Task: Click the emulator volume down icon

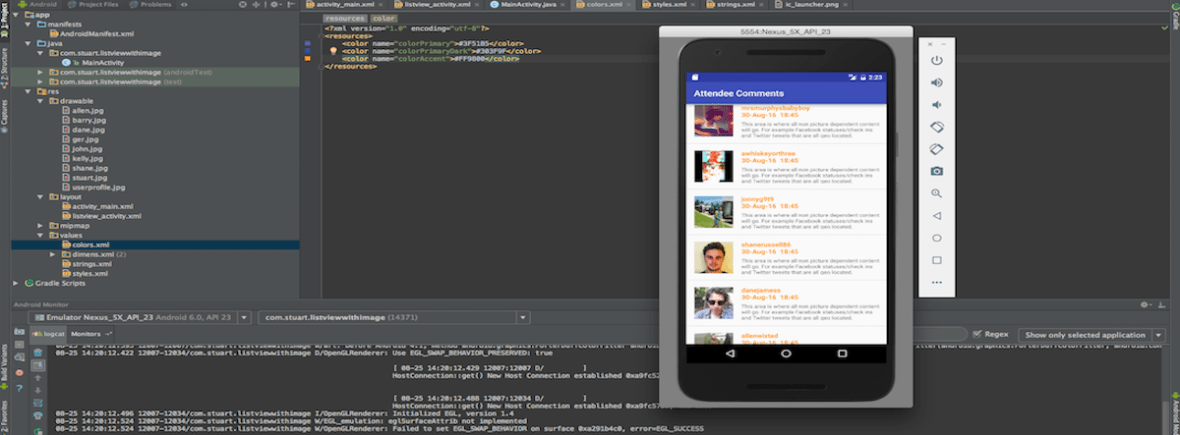Action: pos(937,105)
